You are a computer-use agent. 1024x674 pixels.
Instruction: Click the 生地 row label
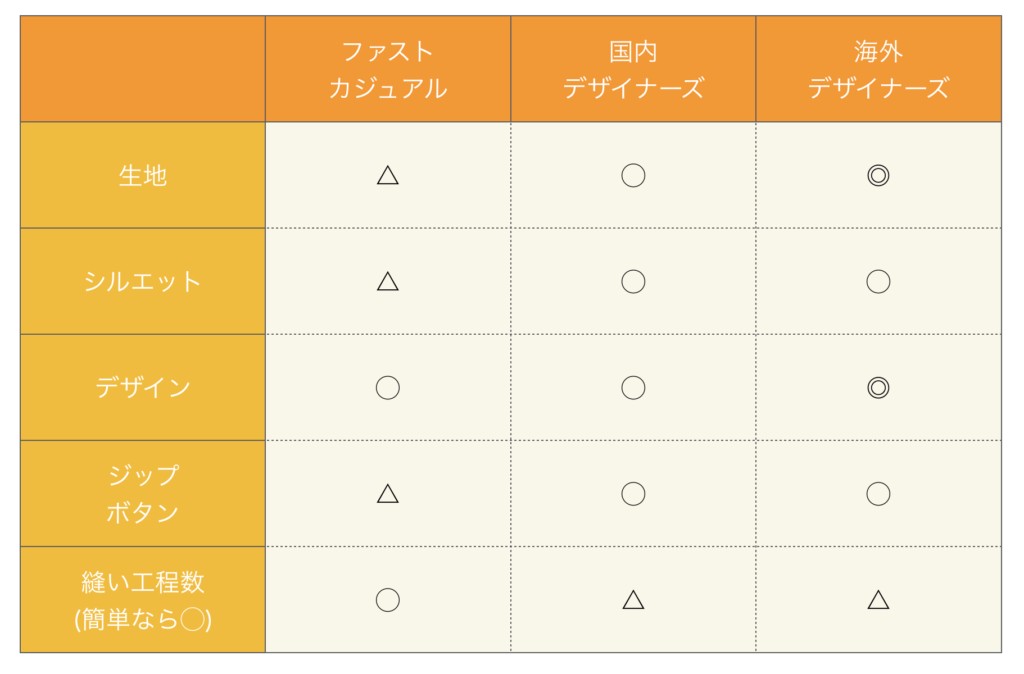pyautogui.click(x=143, y=176)
